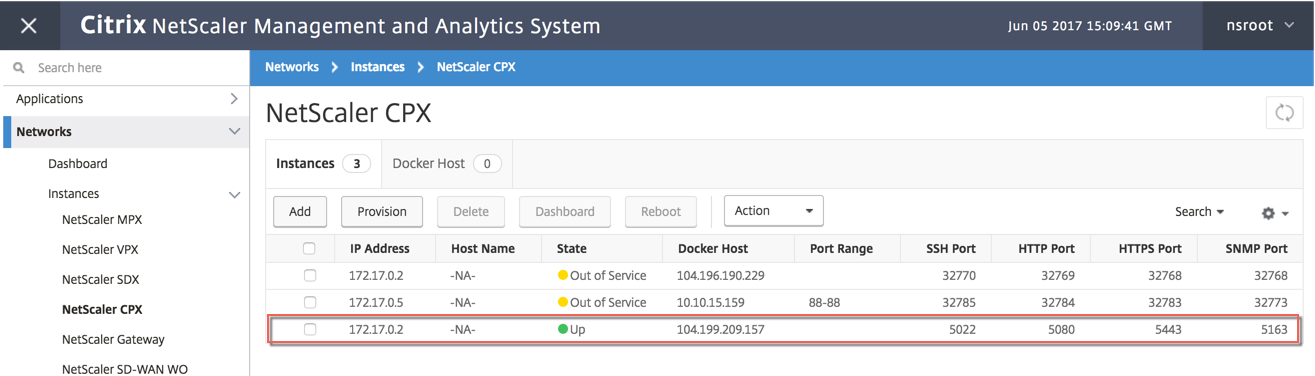Click NetScaler CPX breadcrumb
1315x376 pixels.
tap(476, 67)
